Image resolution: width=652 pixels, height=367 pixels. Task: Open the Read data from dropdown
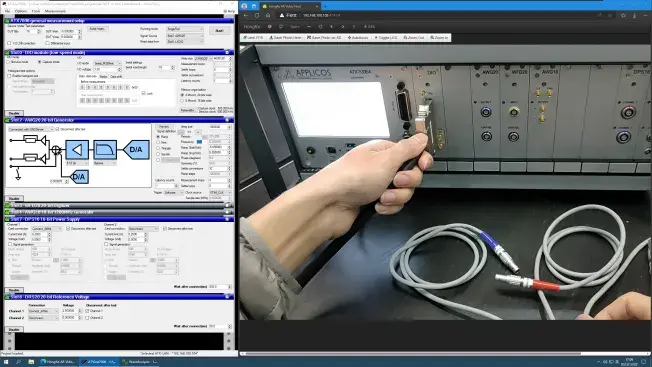(x=185, y=42)
